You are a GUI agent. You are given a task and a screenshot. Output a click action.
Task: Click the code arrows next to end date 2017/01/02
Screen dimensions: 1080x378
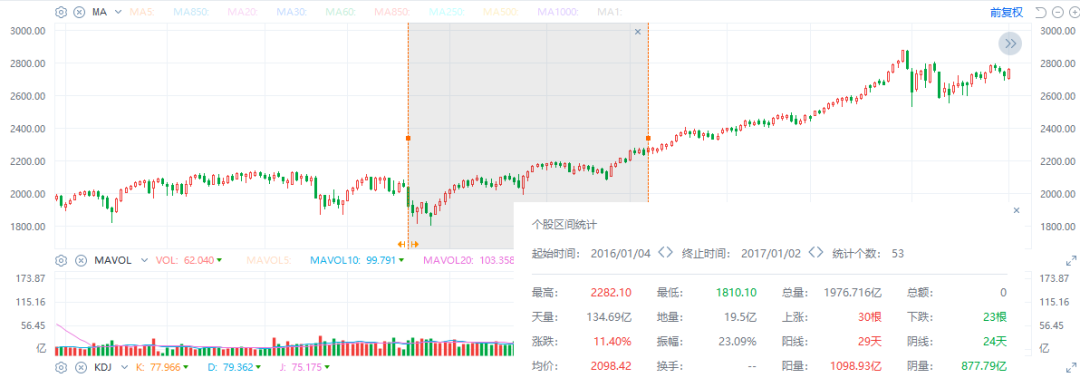coord(816,253)
